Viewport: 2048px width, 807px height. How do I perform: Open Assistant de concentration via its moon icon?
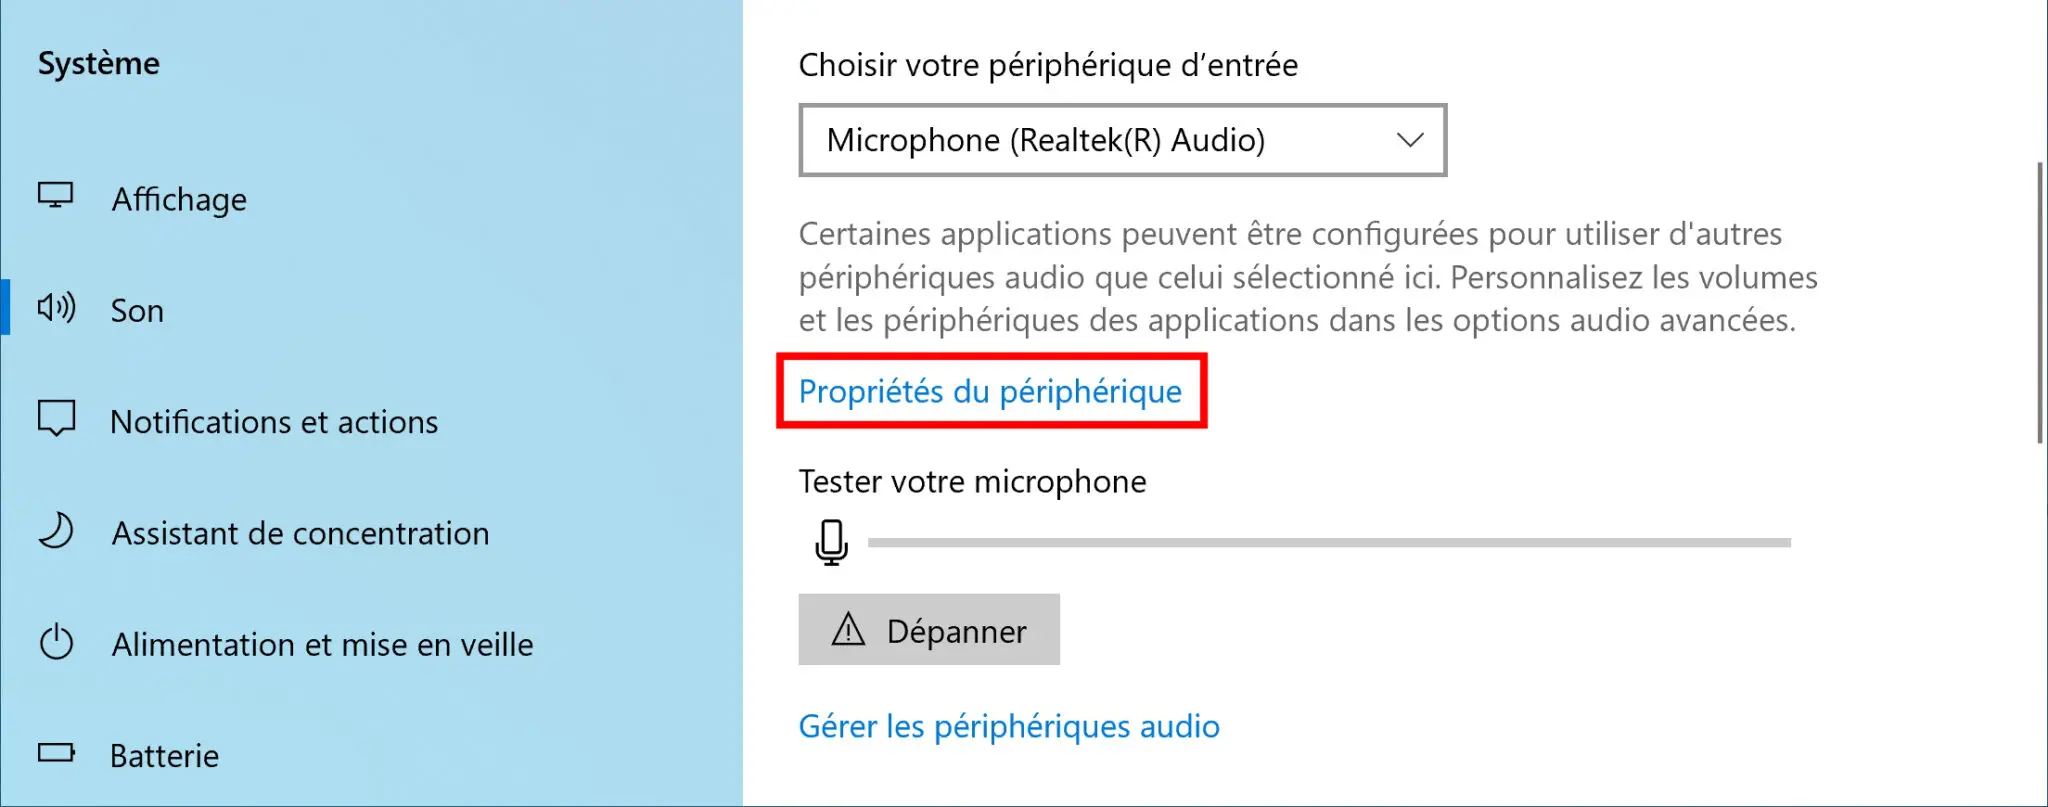tap(57, 533)
